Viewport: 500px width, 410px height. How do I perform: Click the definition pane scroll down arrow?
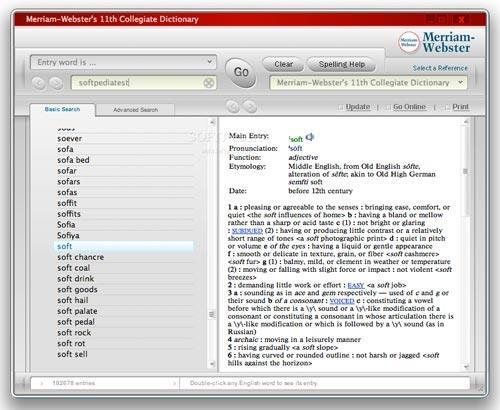tap(466, 367)
